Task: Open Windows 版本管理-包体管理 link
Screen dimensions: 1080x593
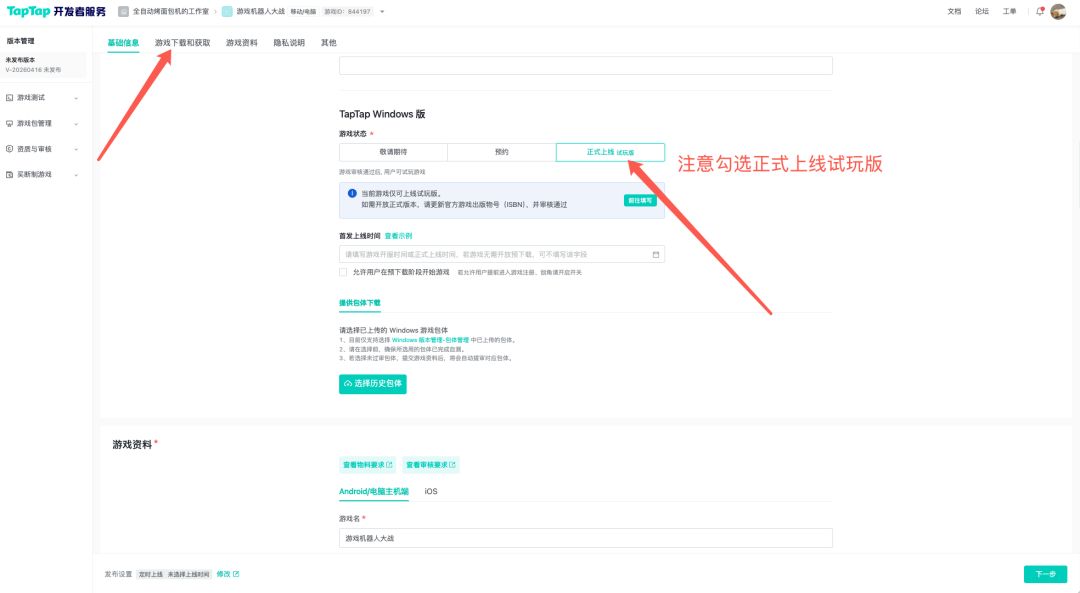Action: pos(430,340)
